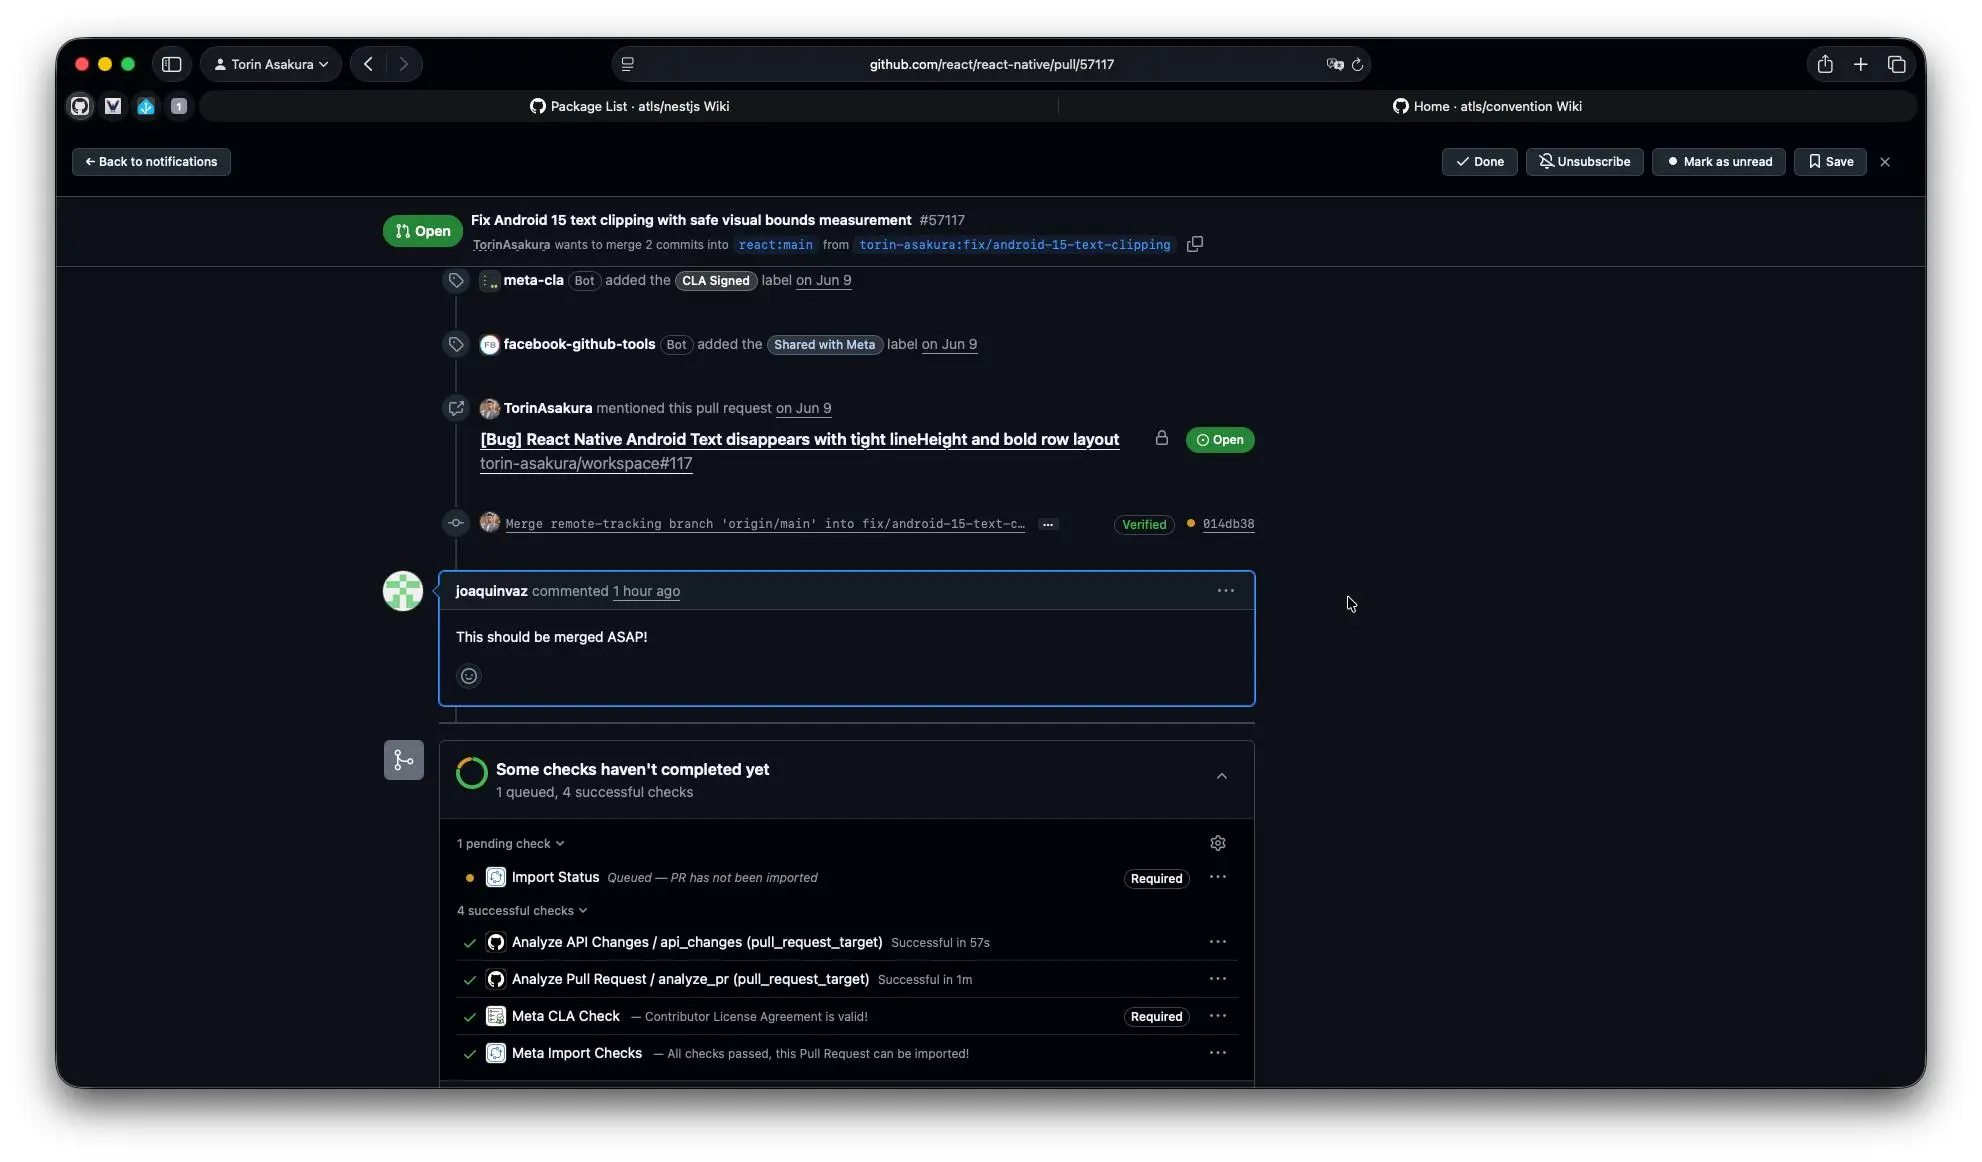The image size is (1982, 1162).
Task: Open the merge commit message link
Action: click(765, 524)
